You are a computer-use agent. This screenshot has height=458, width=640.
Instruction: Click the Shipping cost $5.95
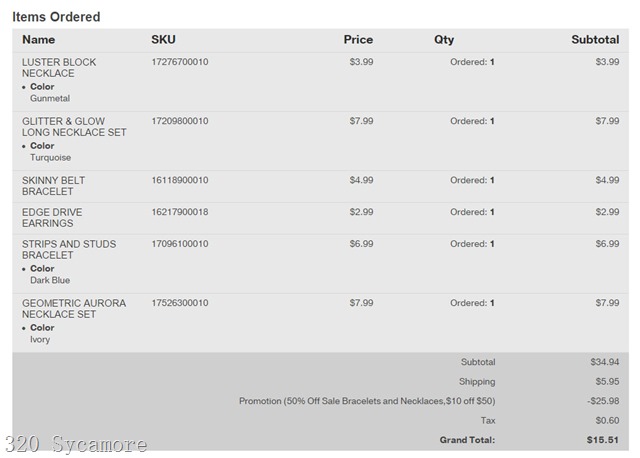tap(606, 382)
